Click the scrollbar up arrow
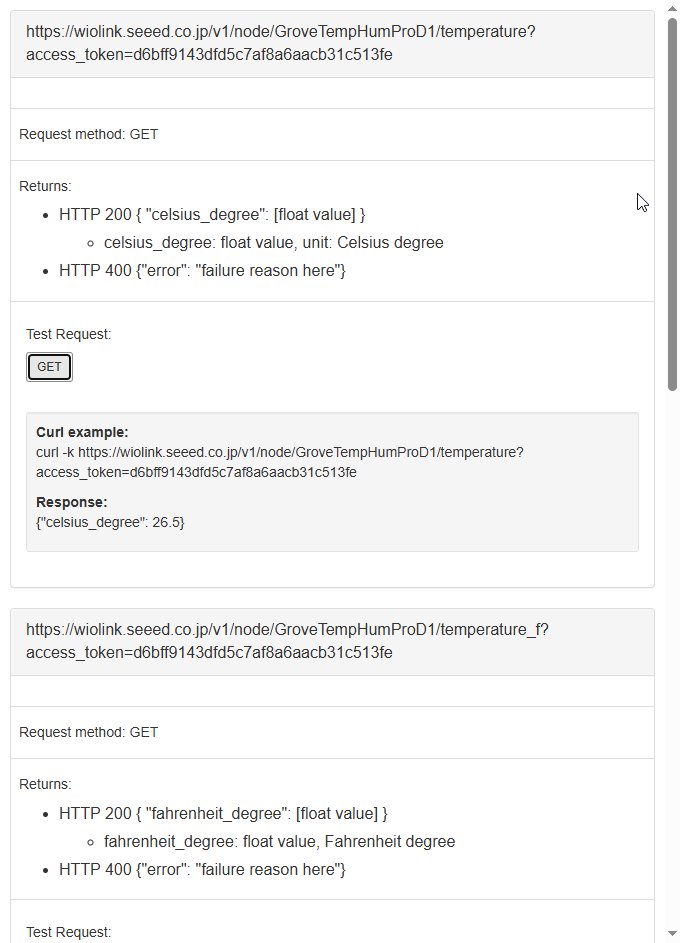680x943 pixels. [673, 7]
